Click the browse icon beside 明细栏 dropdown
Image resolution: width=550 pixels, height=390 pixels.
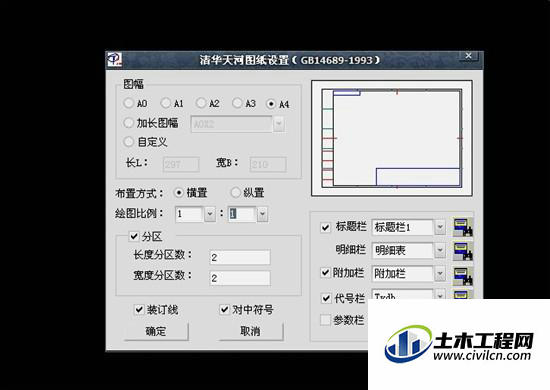click(463, 251)
